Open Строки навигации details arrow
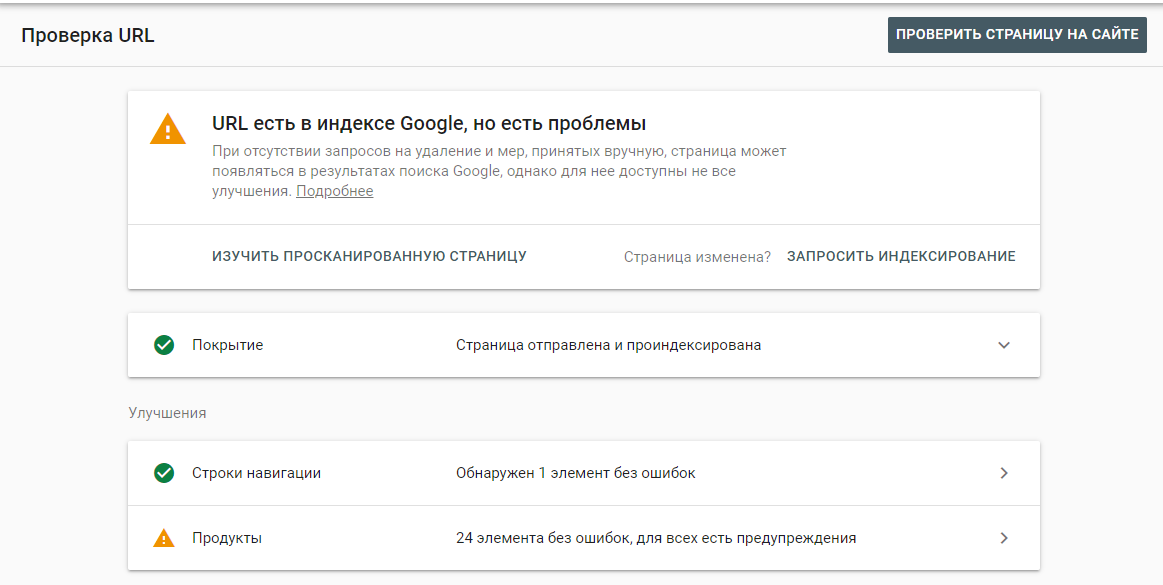 point(1004,473)
